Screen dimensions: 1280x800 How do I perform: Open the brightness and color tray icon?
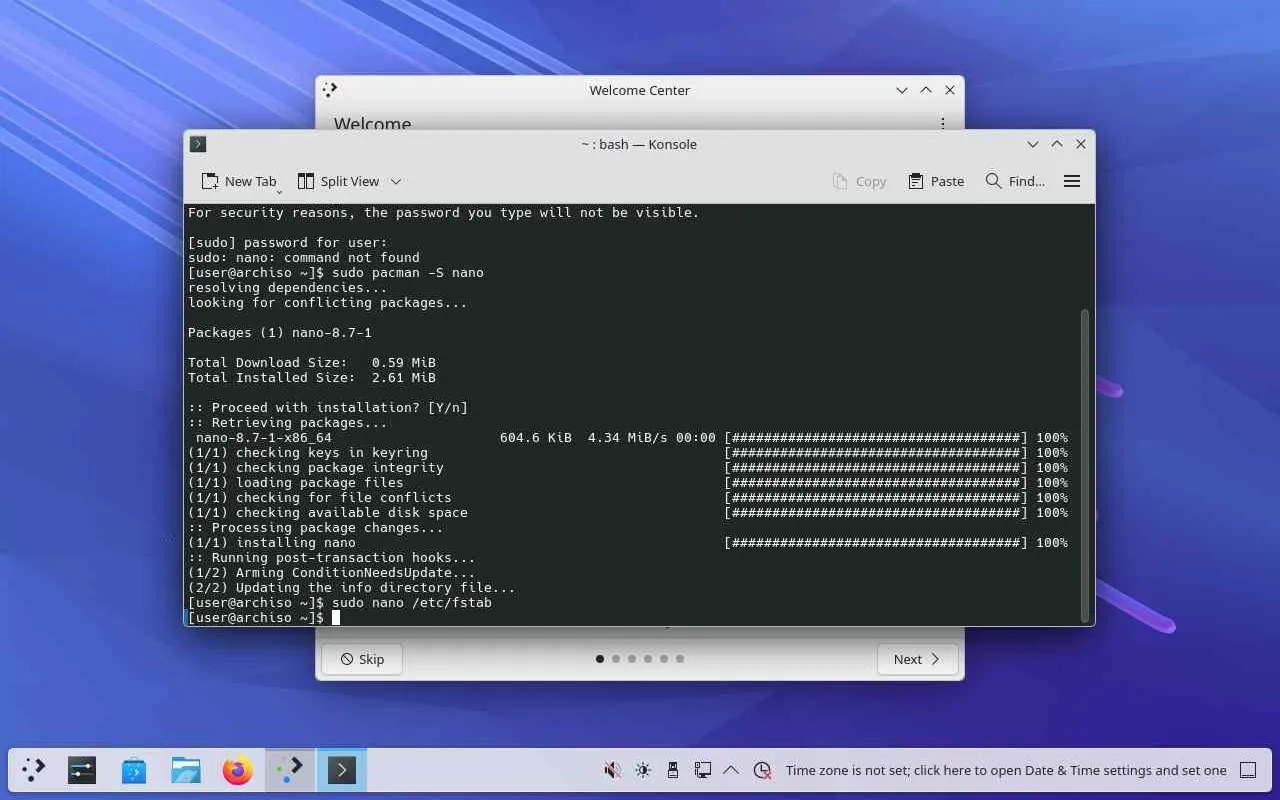point(643,770)
